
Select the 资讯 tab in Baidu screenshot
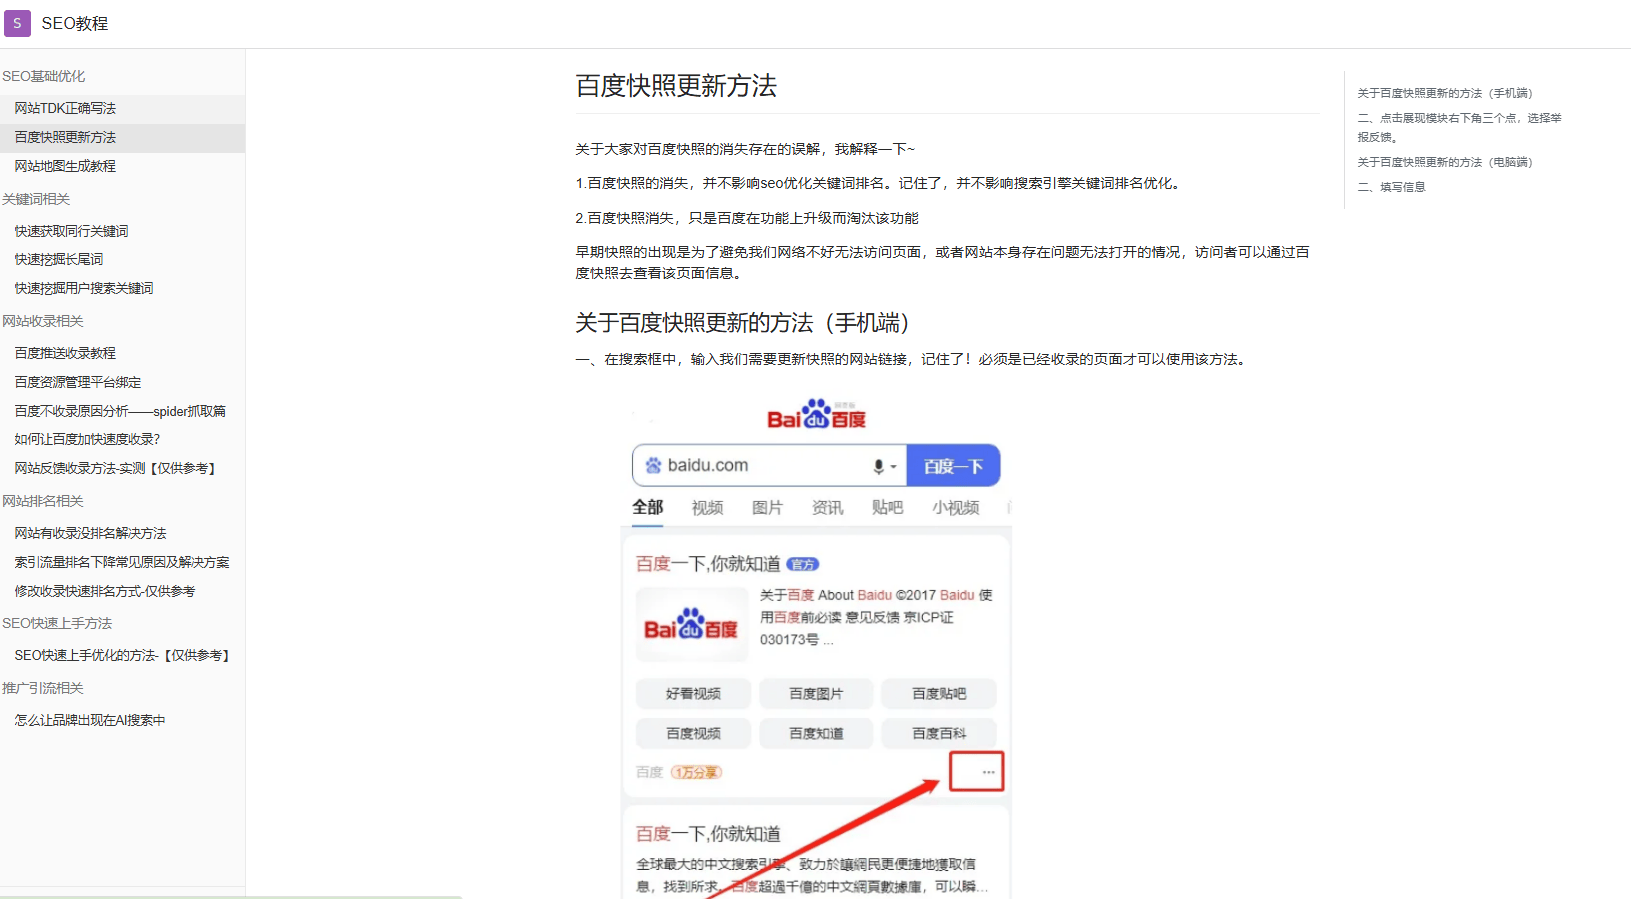pos(827,508)
